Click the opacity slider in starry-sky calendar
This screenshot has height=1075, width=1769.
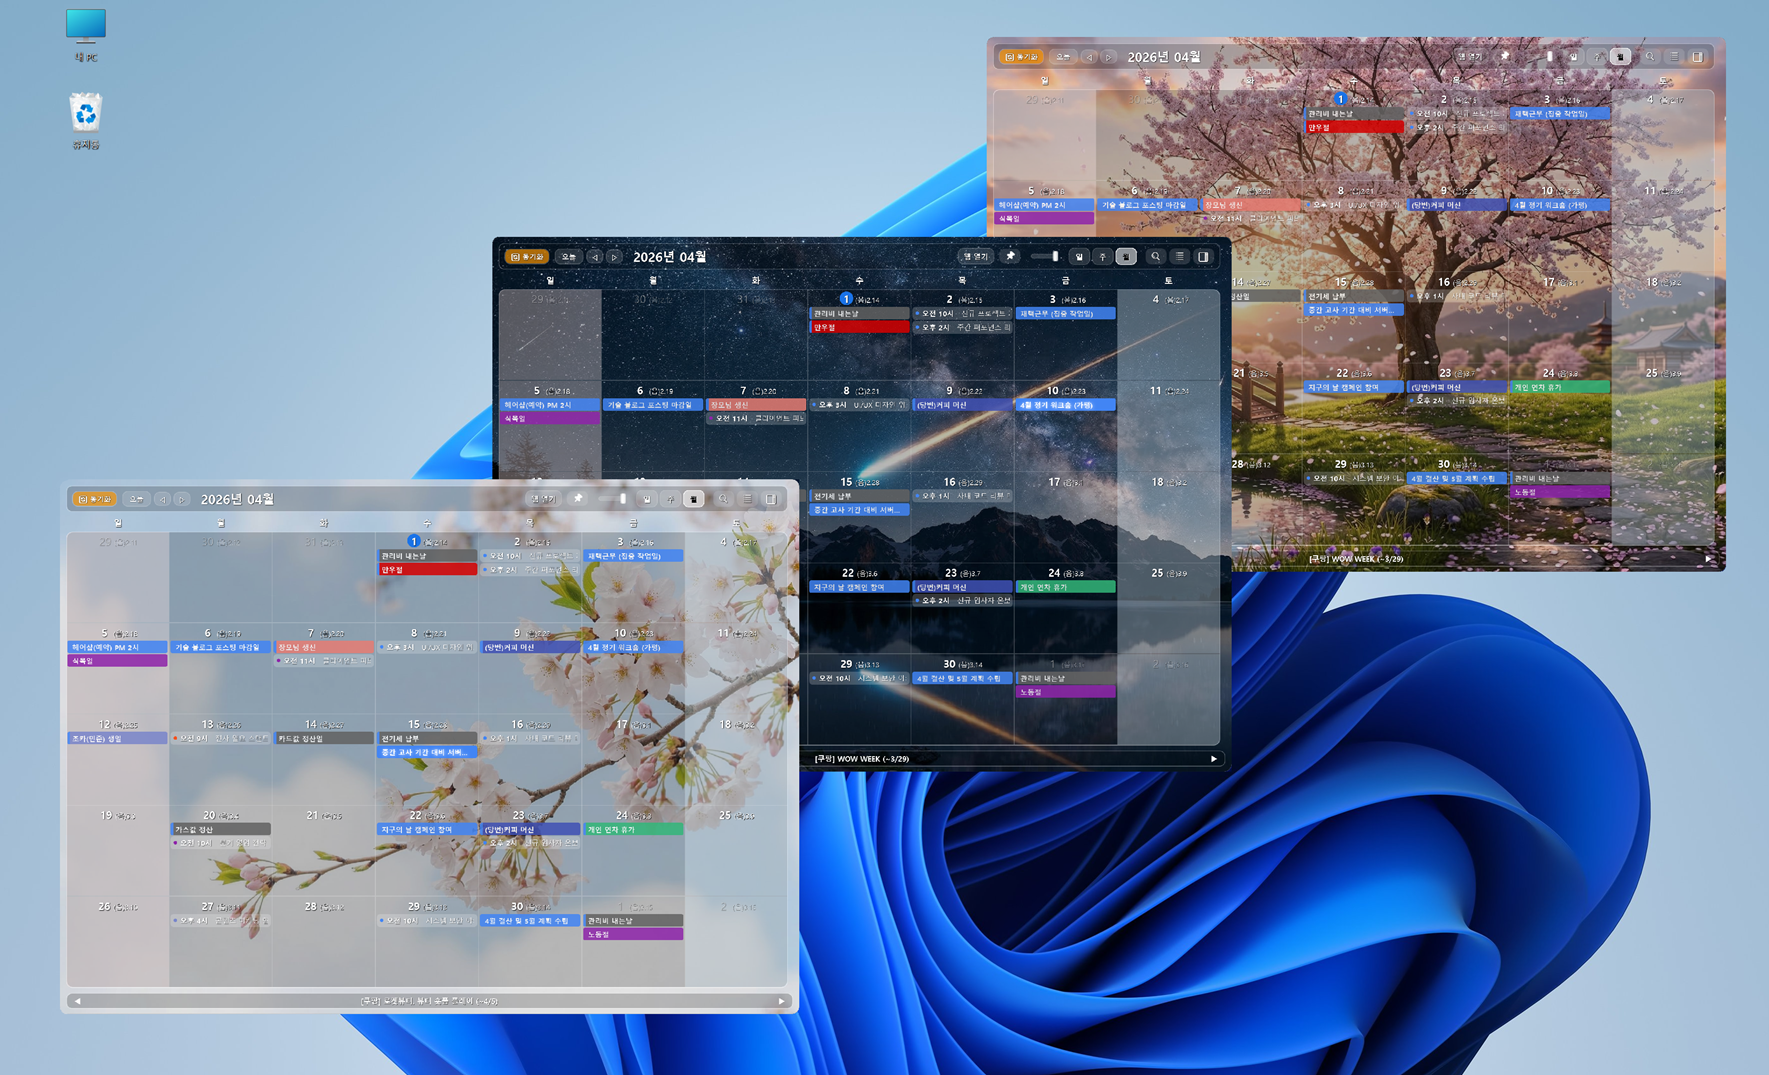tap(1045, 257)
